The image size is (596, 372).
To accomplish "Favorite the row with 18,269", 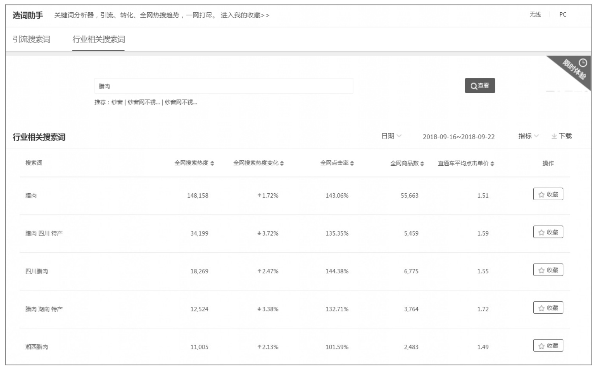I will point(548,270).
